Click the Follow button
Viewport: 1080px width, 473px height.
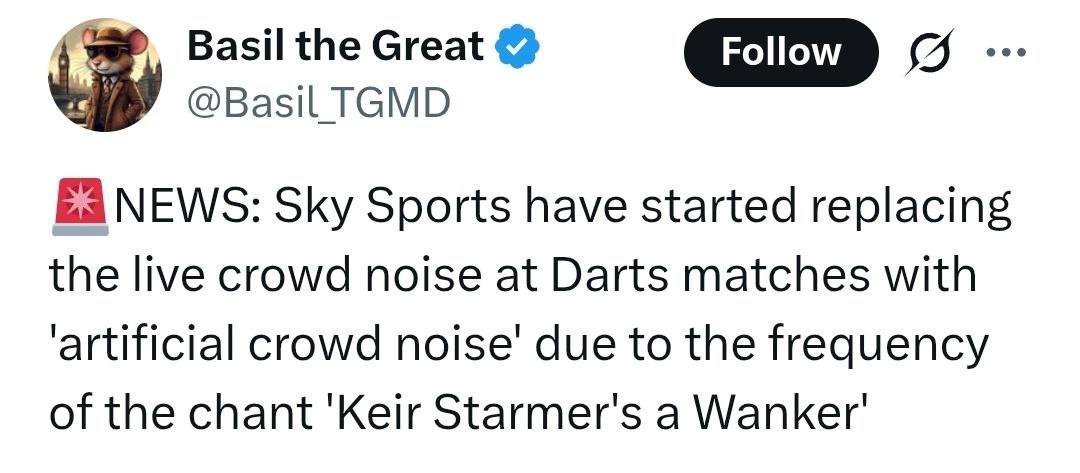pyautogui.click(x=781, y=51)
